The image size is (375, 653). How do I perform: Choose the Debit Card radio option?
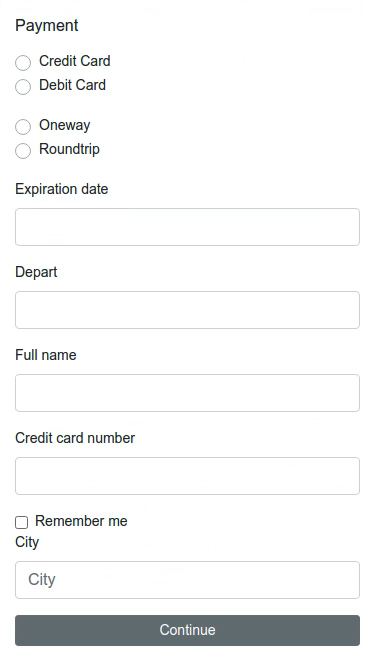(x=23, y=87)
